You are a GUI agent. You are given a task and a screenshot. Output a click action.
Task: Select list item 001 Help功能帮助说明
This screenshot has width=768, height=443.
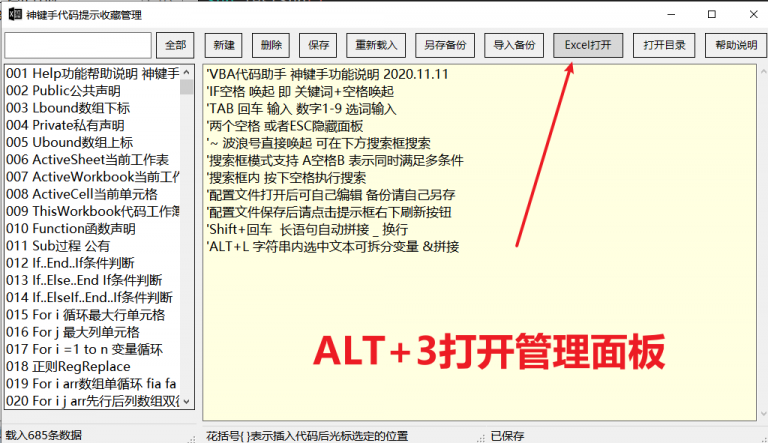[x=92, y=74]
